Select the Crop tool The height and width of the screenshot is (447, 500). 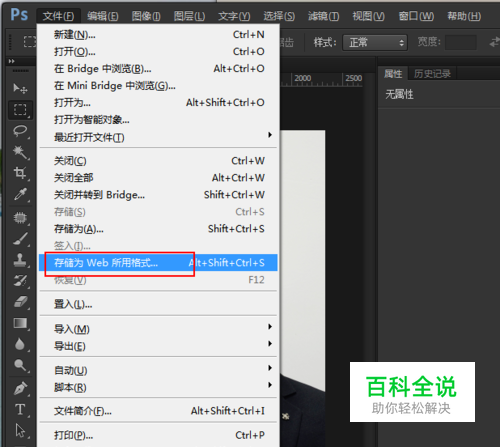[x=20, y=173]
